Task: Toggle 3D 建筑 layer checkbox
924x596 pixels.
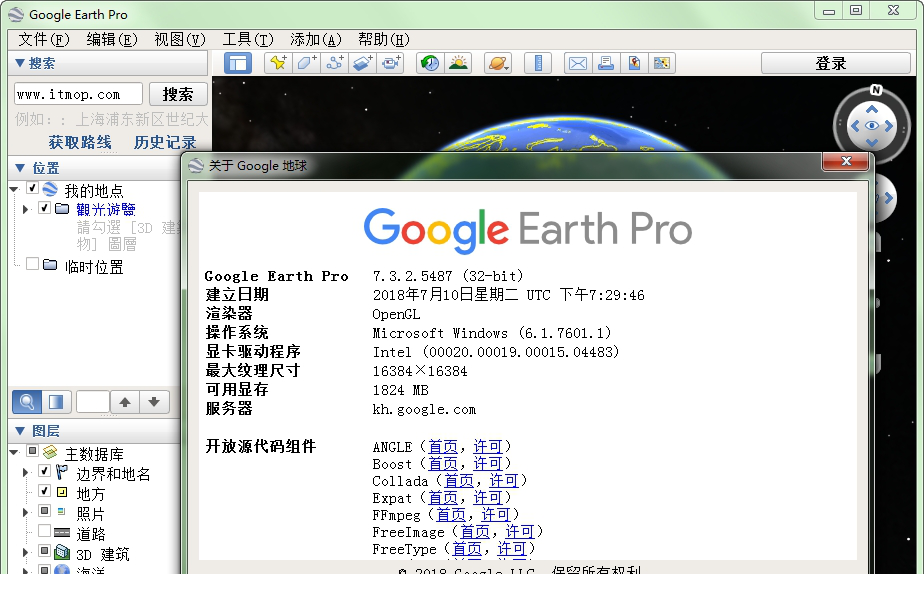Action: click(x=44, y=551)
